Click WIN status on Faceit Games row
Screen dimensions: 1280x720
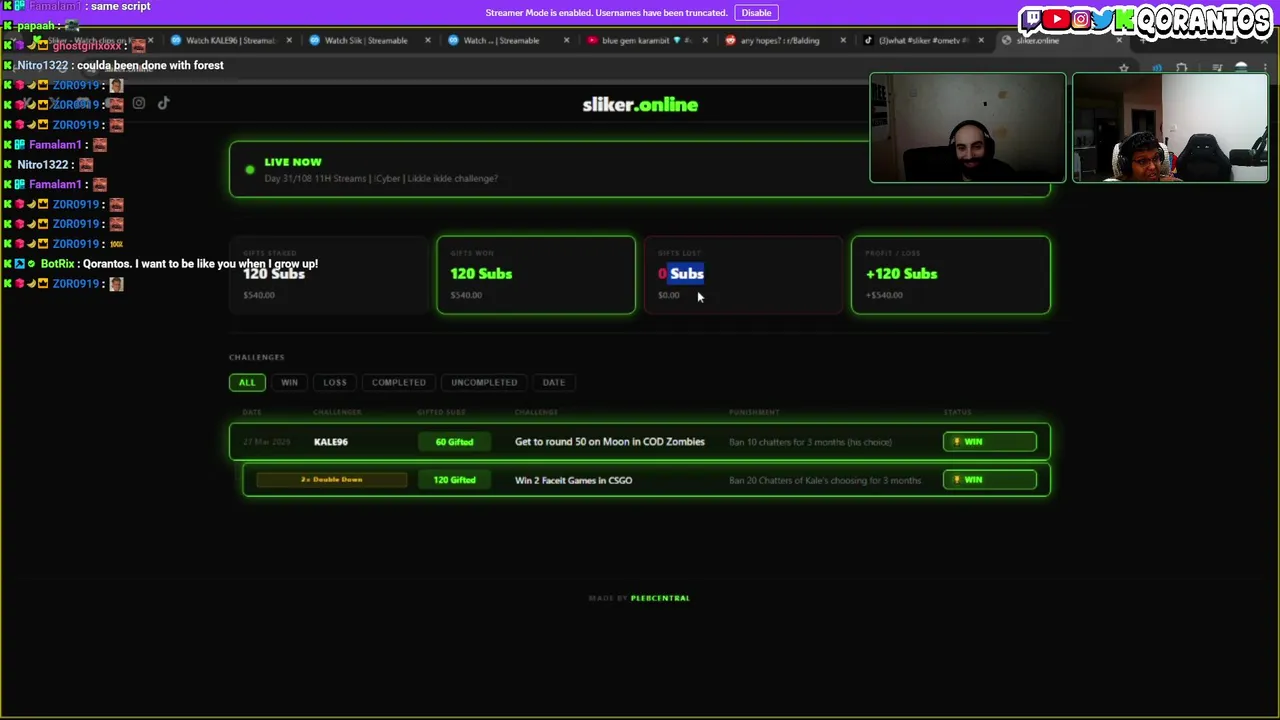[990, 480]
